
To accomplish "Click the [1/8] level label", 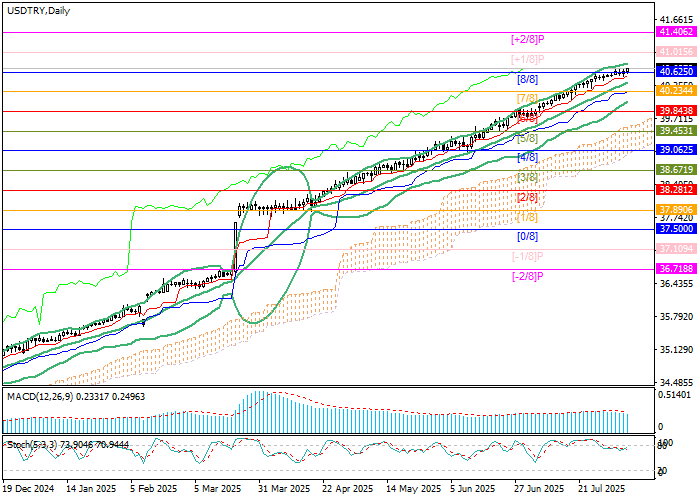I will 527,217.
